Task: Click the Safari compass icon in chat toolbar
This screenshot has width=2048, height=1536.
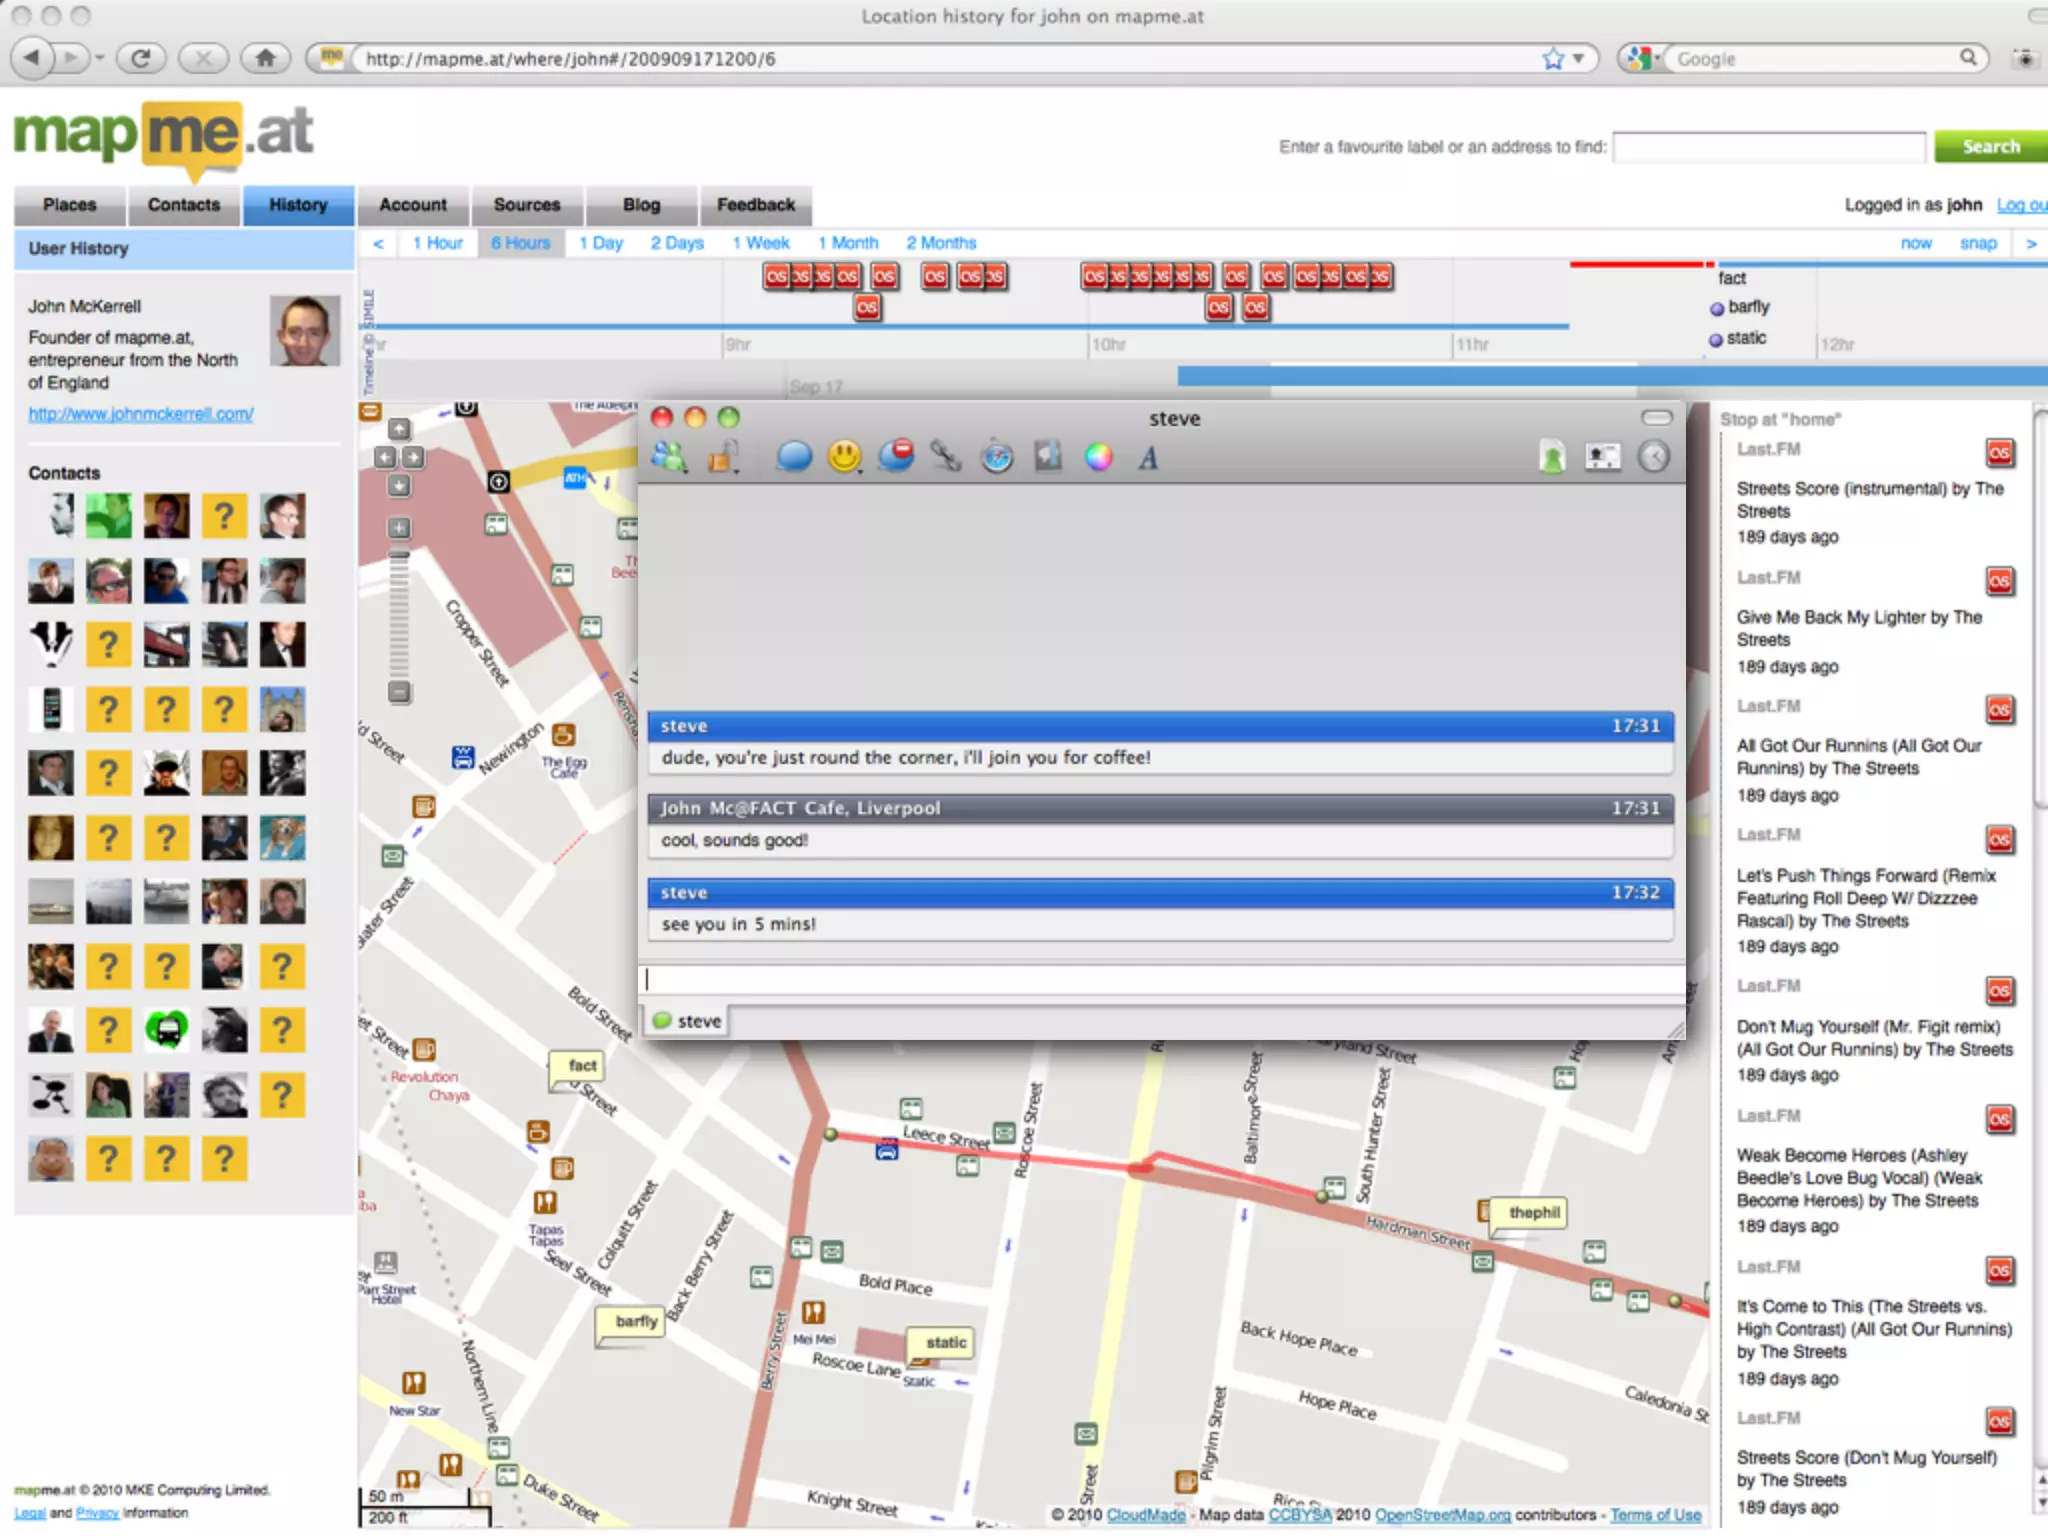Action: [x=997, y=457]
